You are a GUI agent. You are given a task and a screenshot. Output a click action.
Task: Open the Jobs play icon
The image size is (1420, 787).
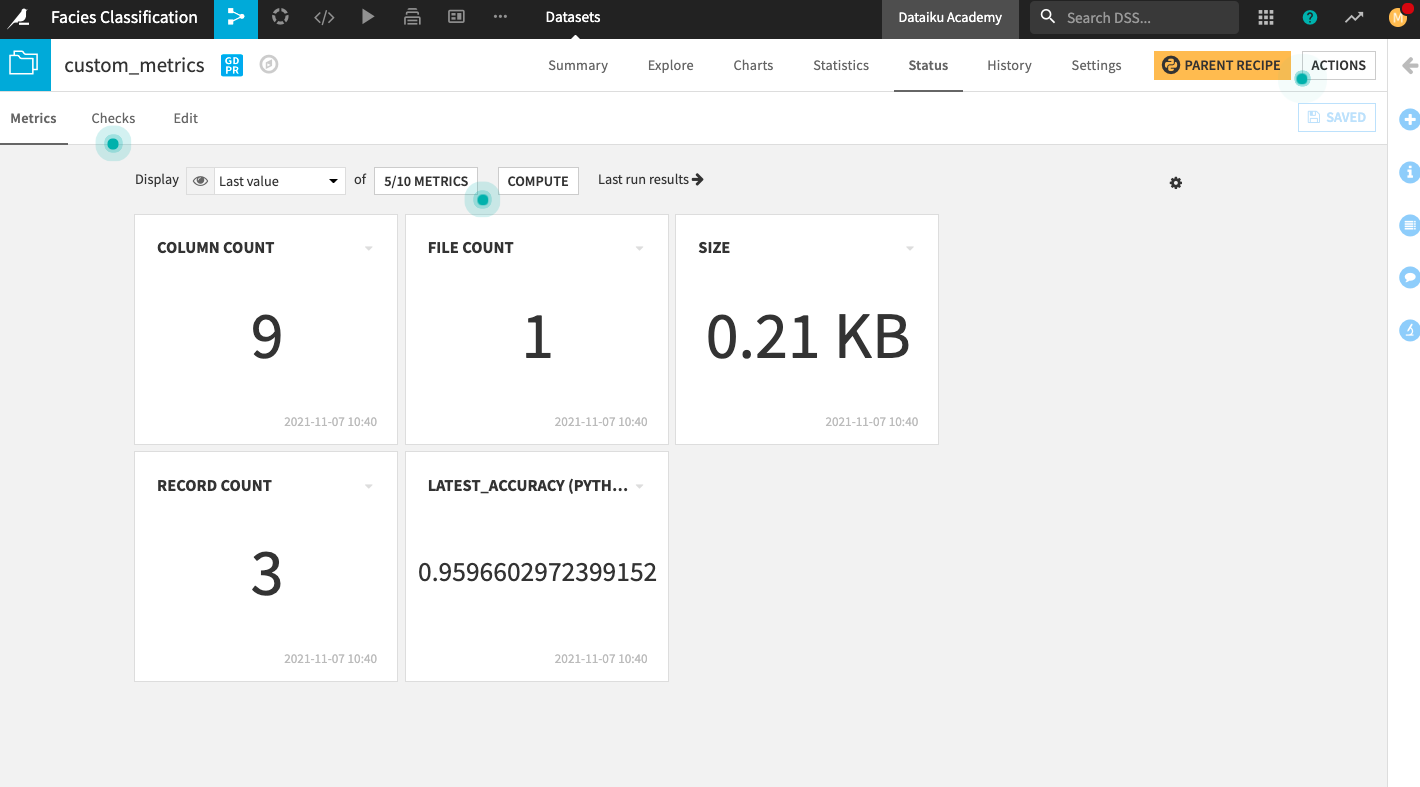[368, 17]
